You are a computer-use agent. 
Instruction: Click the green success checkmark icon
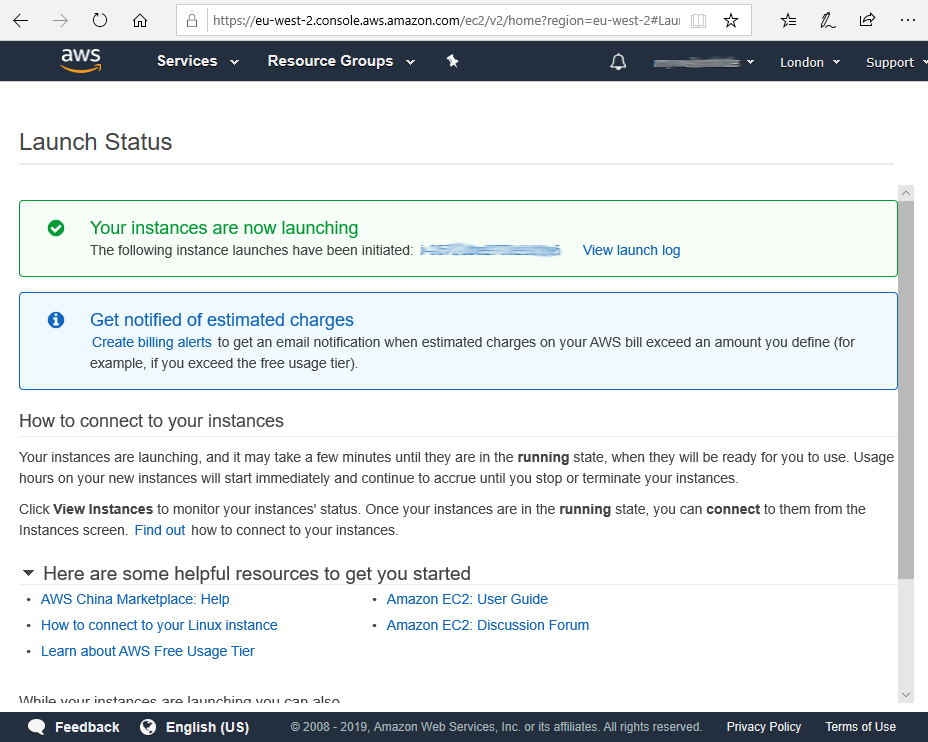coord(56,228)
